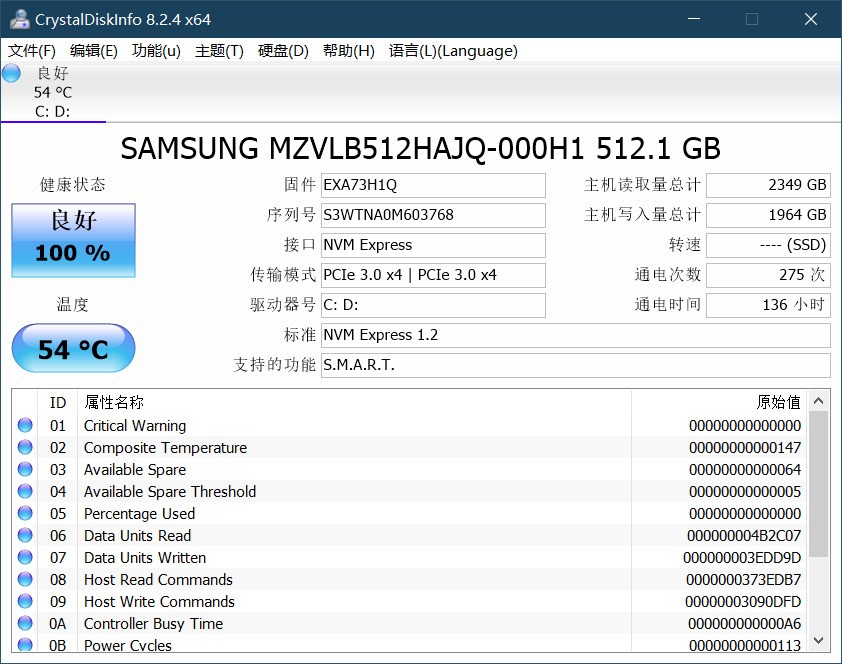Click the 54 °C temperature button

click(x=73, y=349)
